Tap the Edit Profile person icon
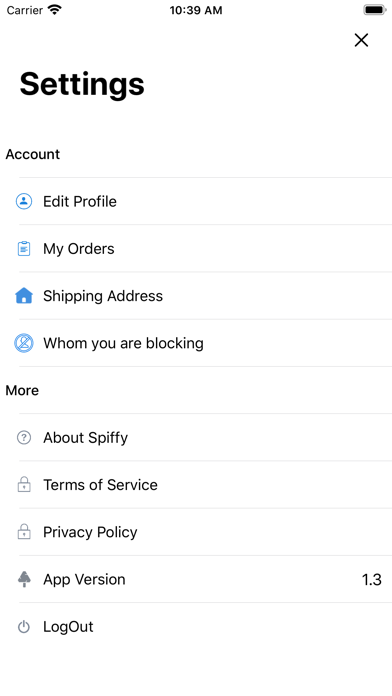Image resolution: width=392 pixels, height=696 pixels. 24,201
